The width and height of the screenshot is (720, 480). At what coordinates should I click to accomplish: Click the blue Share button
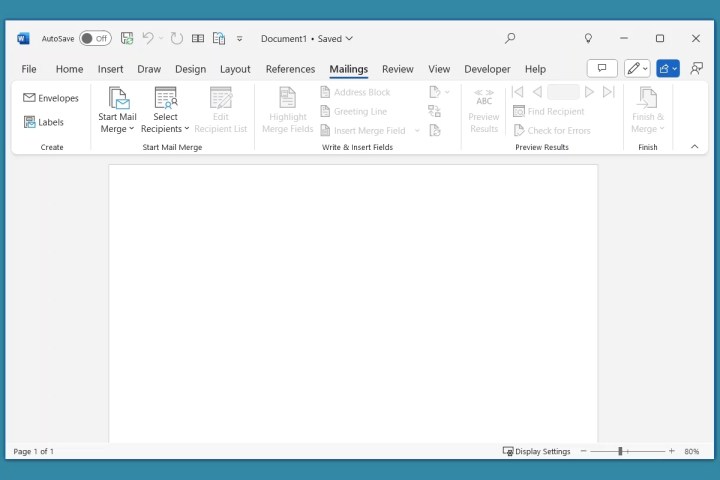coord(667,68)
